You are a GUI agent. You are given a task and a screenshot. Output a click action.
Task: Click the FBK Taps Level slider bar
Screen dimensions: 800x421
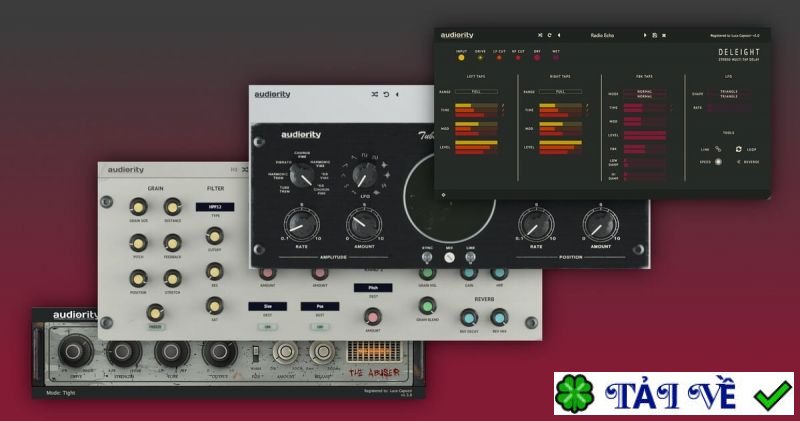pyautogui.click(x=644, y=135)
